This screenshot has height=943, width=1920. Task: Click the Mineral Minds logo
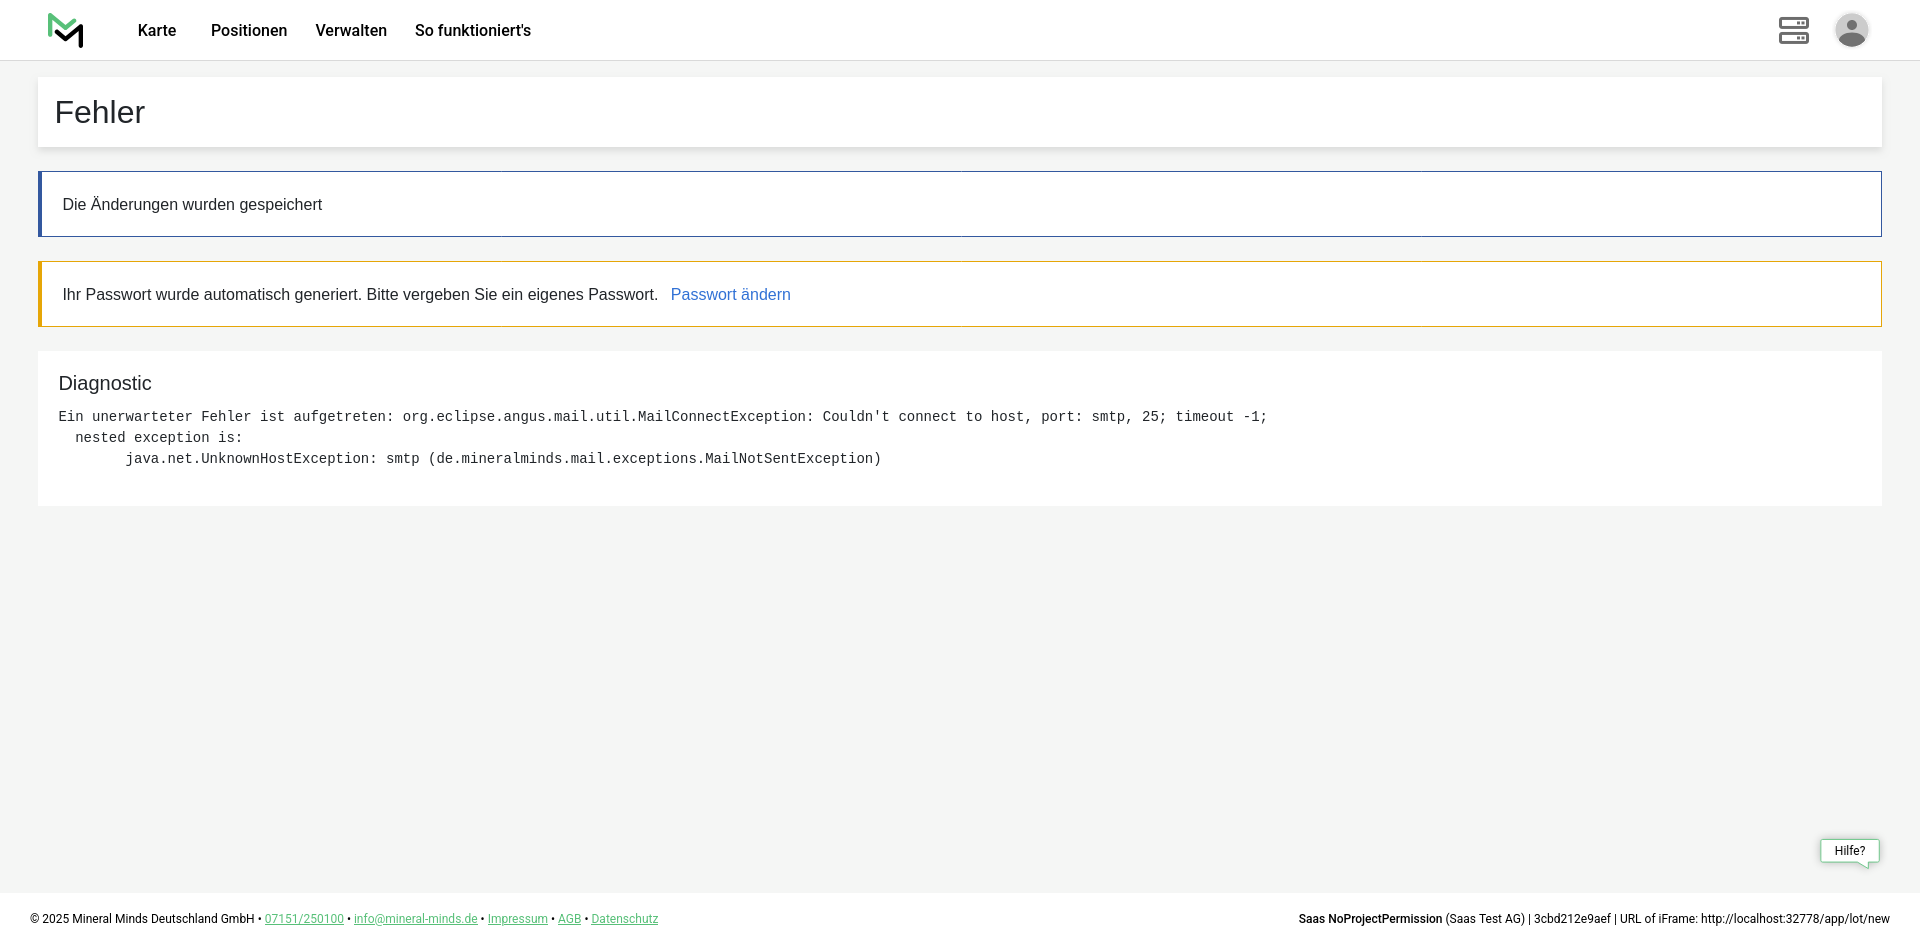pyautogui.click(x=66, y=30)
